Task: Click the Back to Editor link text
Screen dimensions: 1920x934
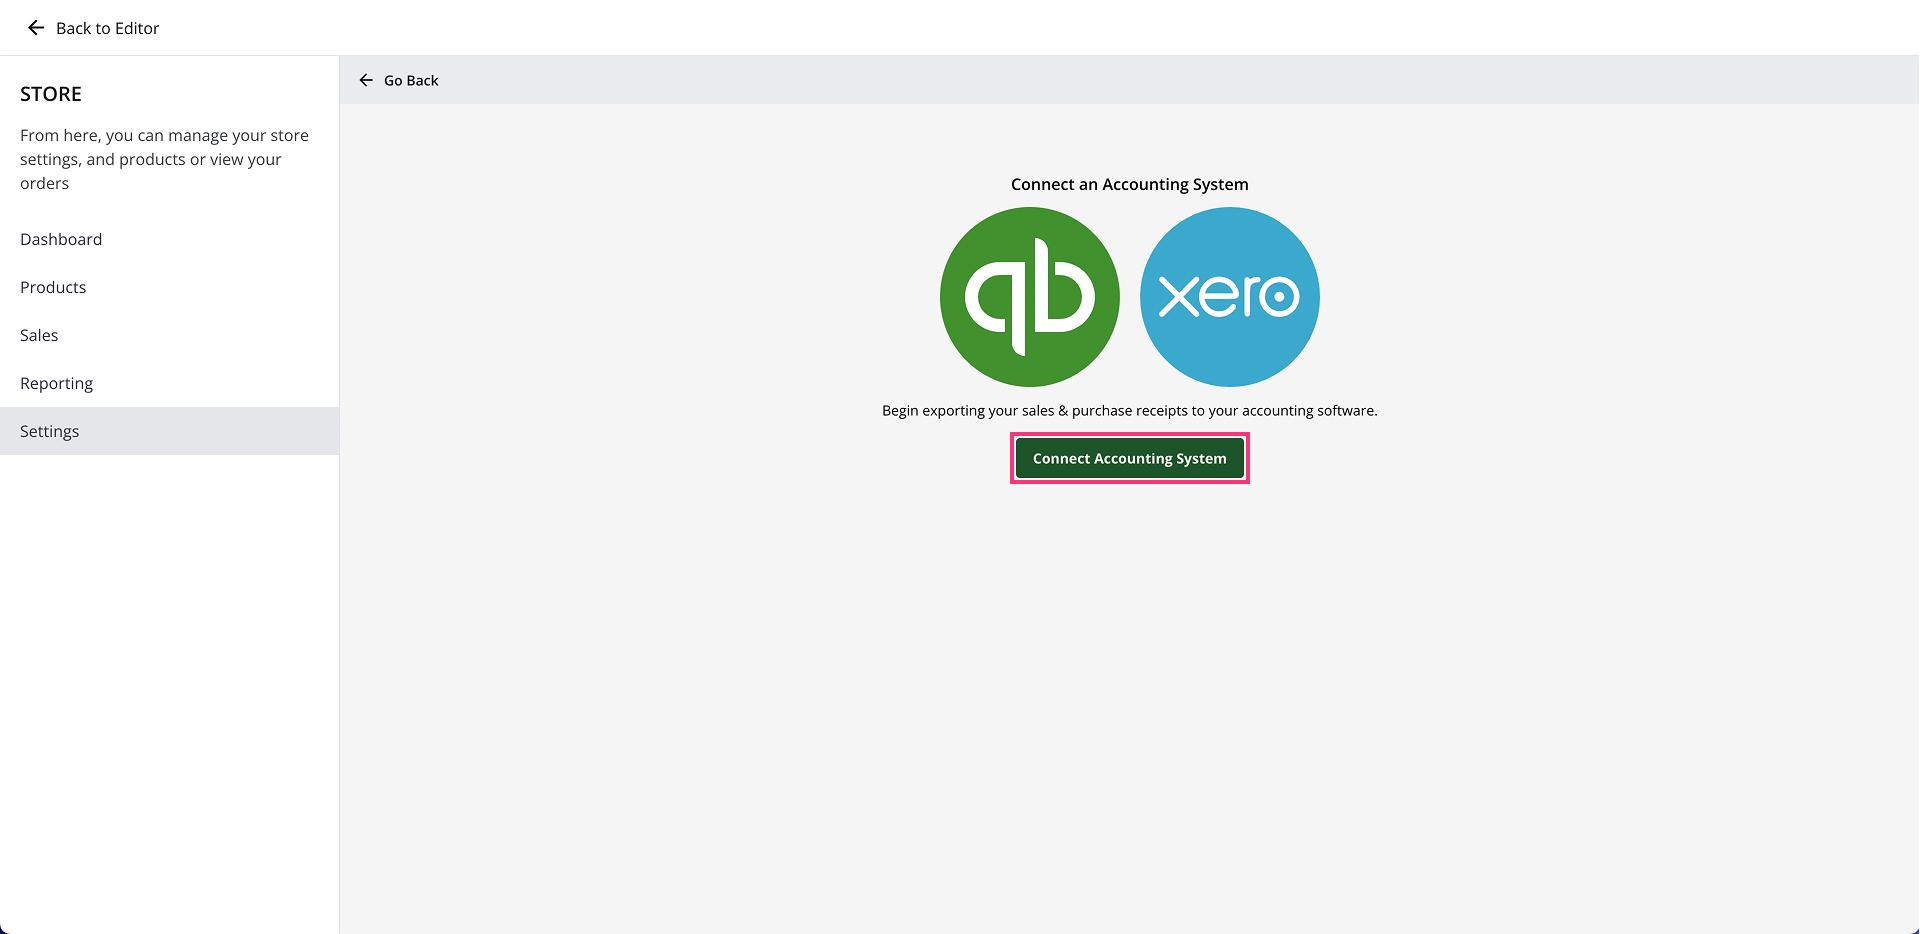Action: pos(108,28)
